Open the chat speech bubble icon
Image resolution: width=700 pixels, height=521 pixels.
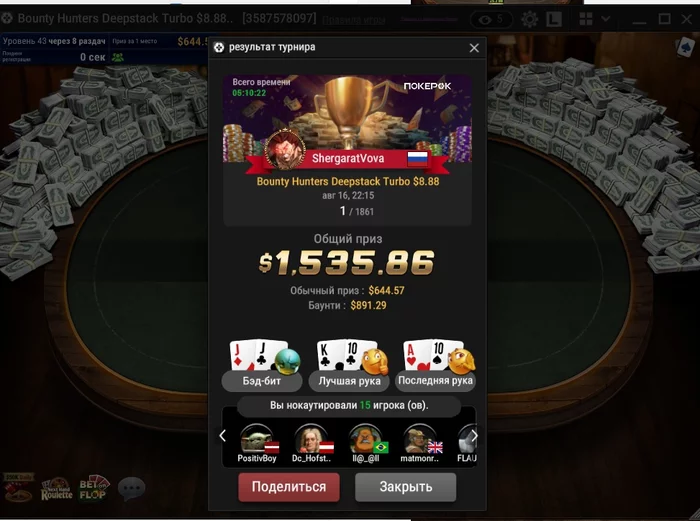131,488
